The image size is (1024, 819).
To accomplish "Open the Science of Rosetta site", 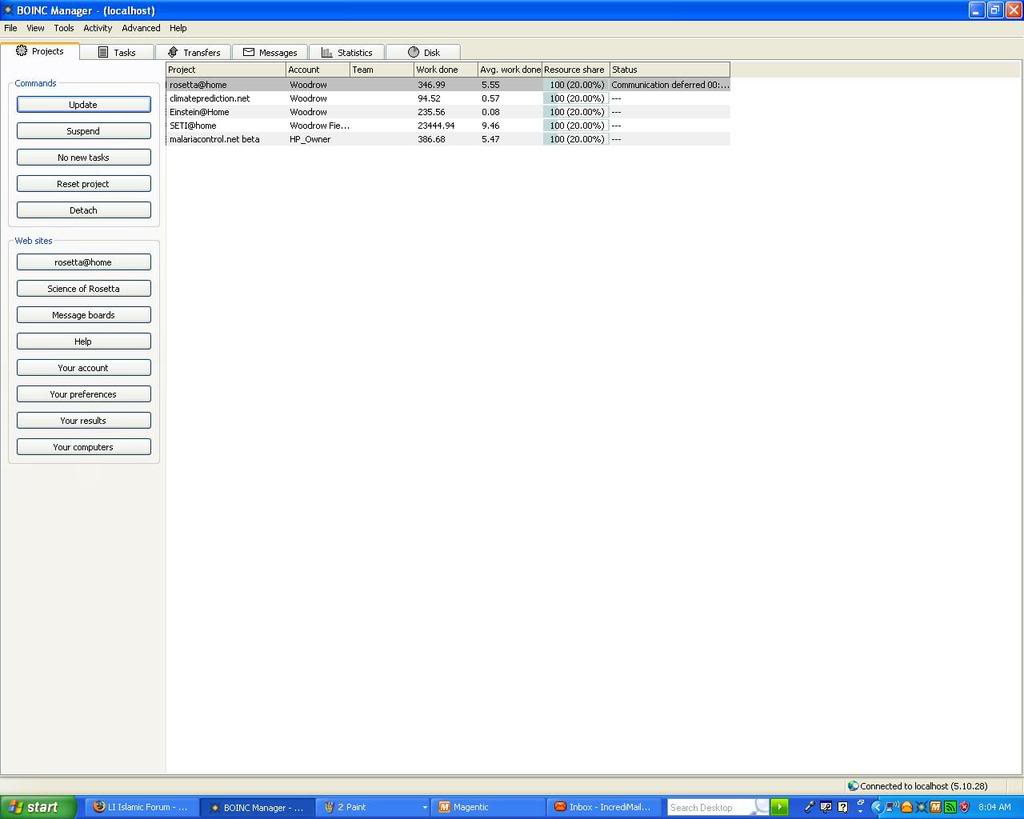I will (x=84, y=288).
